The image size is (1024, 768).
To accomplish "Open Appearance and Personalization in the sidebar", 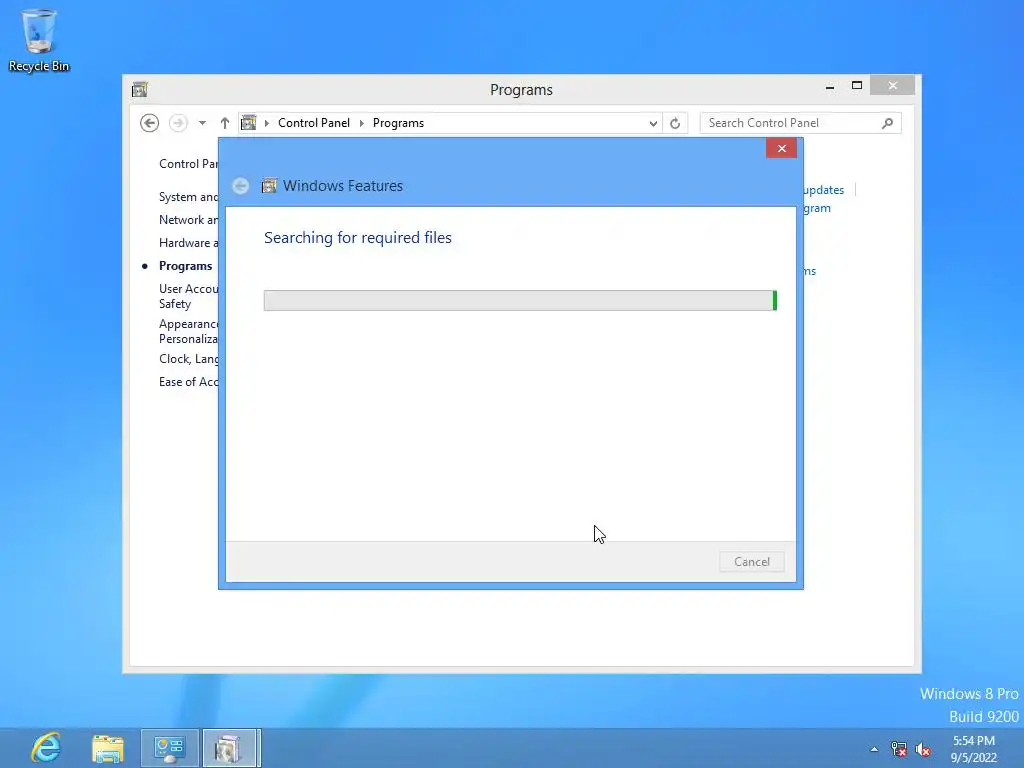I will click(188, 331).
